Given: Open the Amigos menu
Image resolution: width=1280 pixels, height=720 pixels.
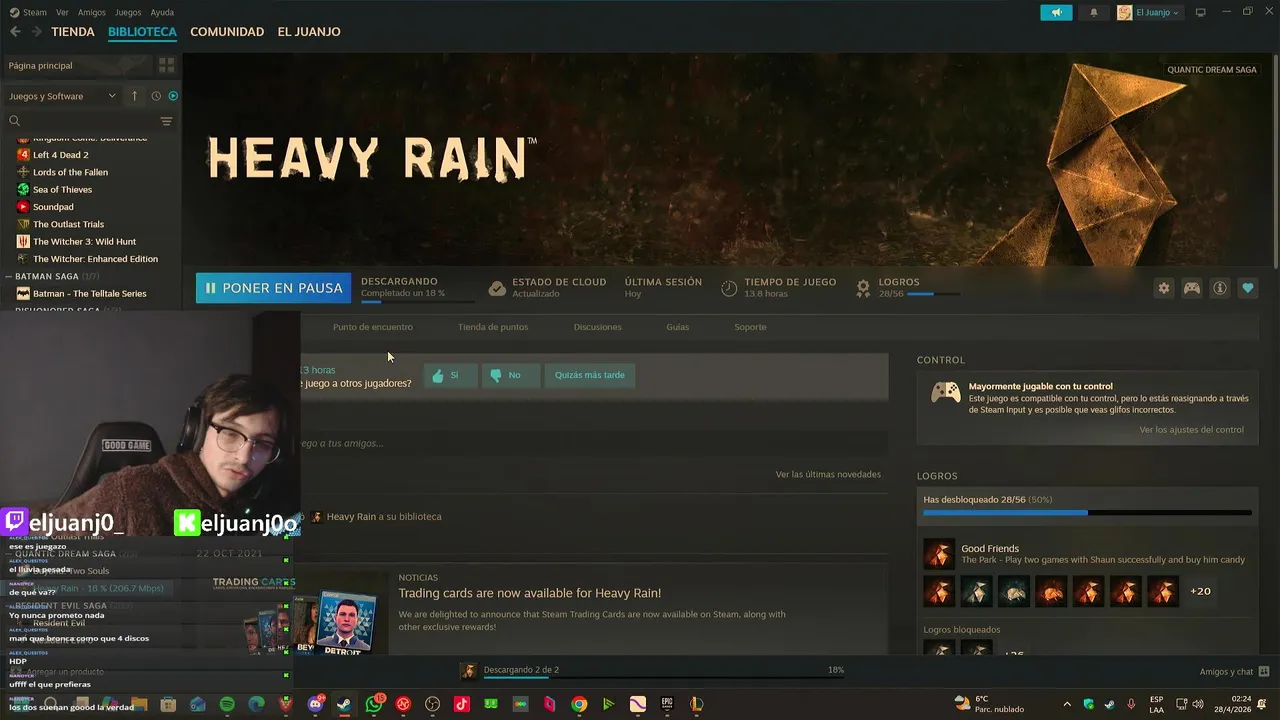Looking at the screenshot, I should coord(92,12).
